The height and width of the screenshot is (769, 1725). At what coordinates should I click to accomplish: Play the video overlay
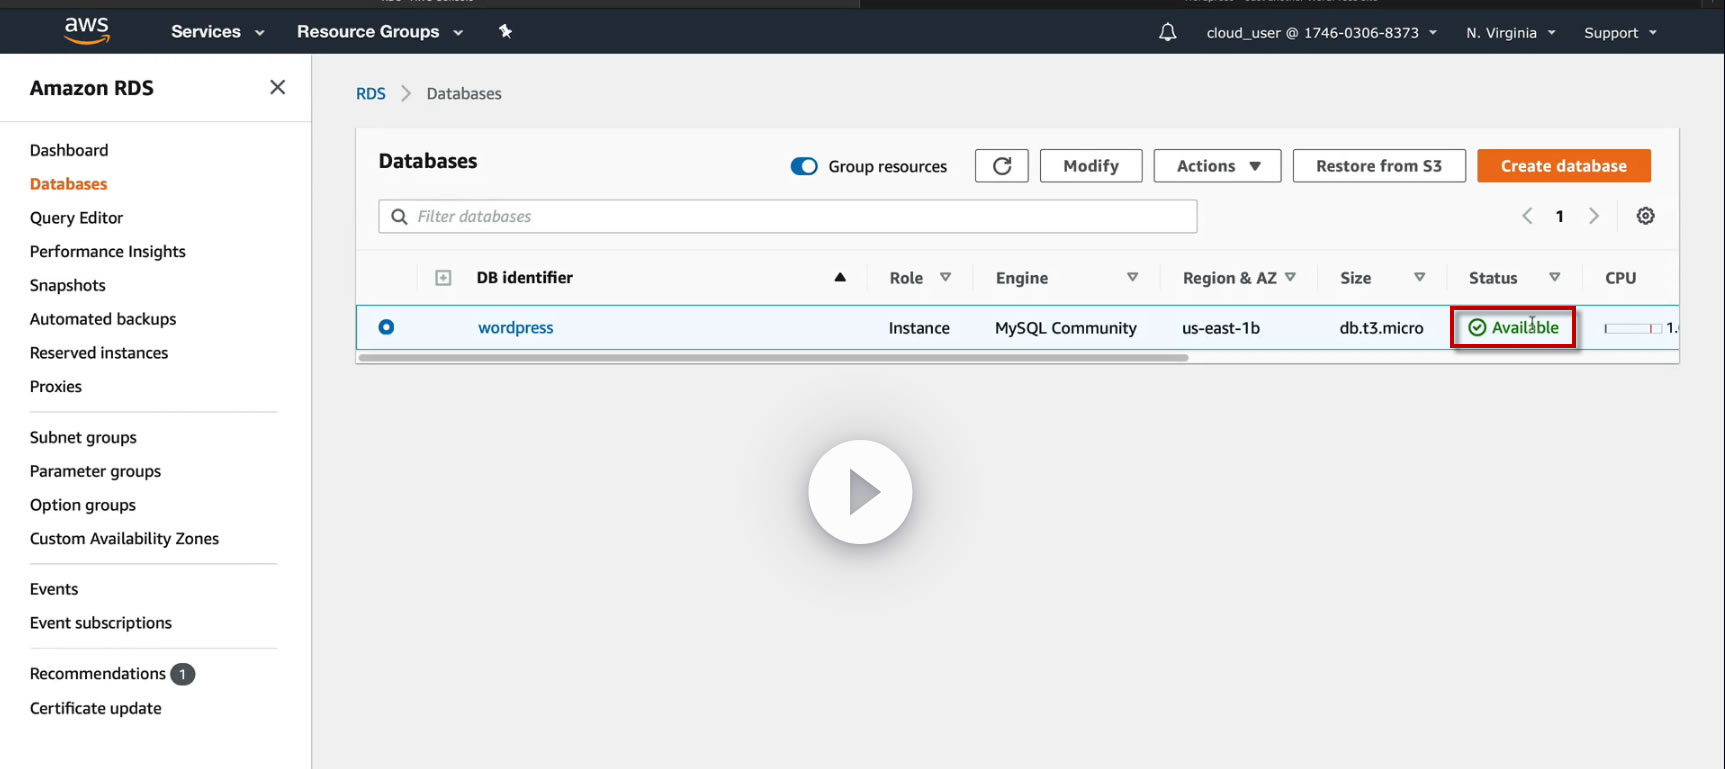pos(860,492)
